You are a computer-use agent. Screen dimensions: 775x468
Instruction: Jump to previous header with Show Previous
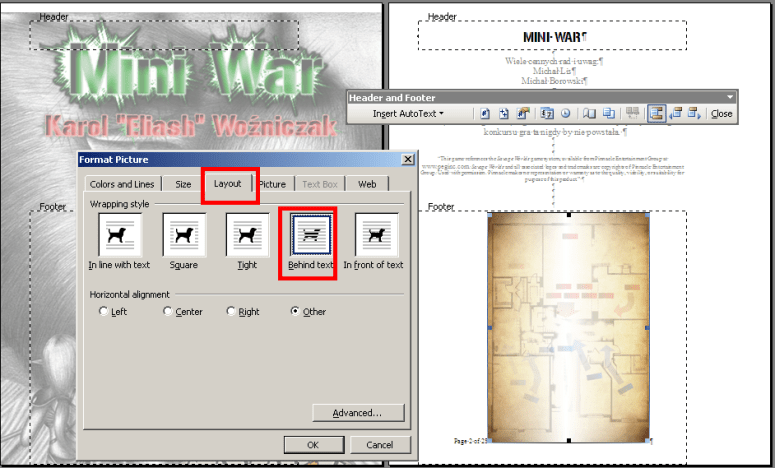click(x=675, y=113)
